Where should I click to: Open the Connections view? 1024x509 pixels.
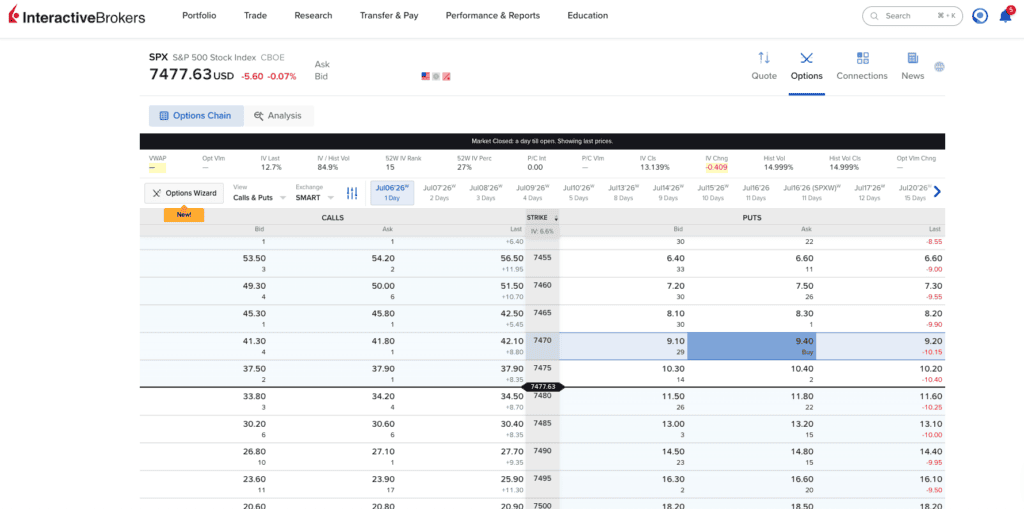pos(862,66)
